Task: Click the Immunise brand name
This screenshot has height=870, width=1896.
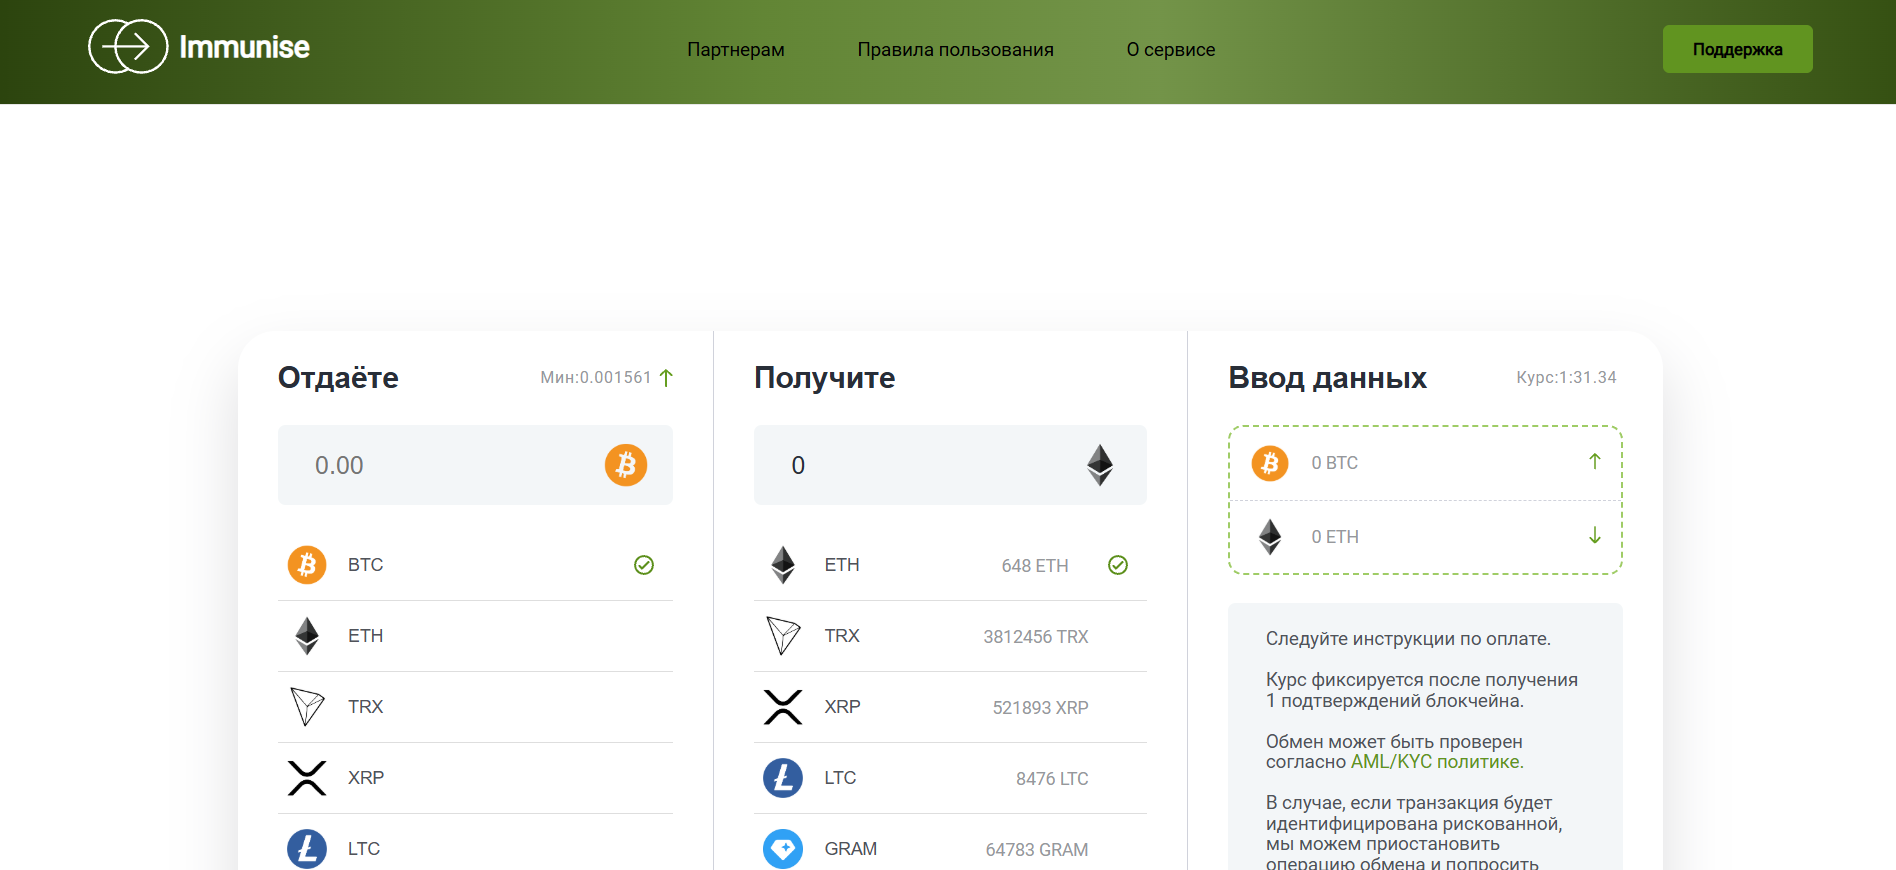Action: click(x=244, y=47)
